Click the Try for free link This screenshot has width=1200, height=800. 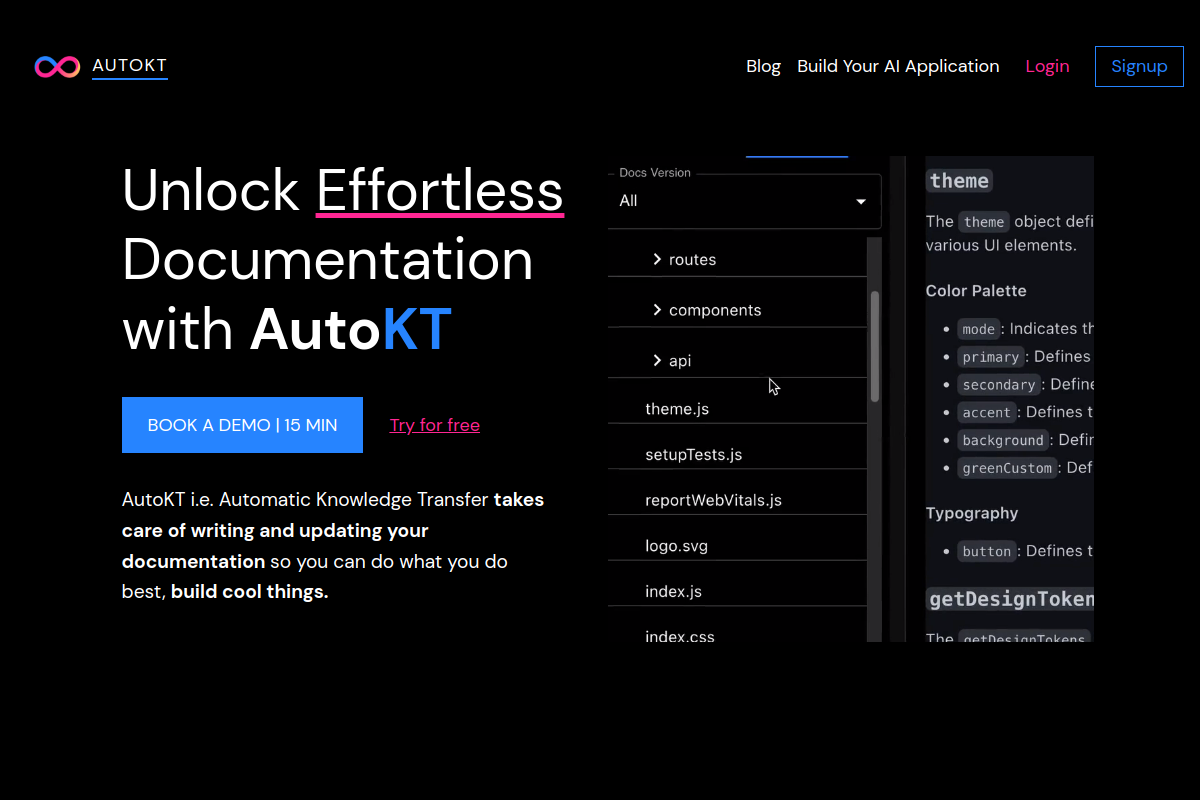click(x=435, y=425)
